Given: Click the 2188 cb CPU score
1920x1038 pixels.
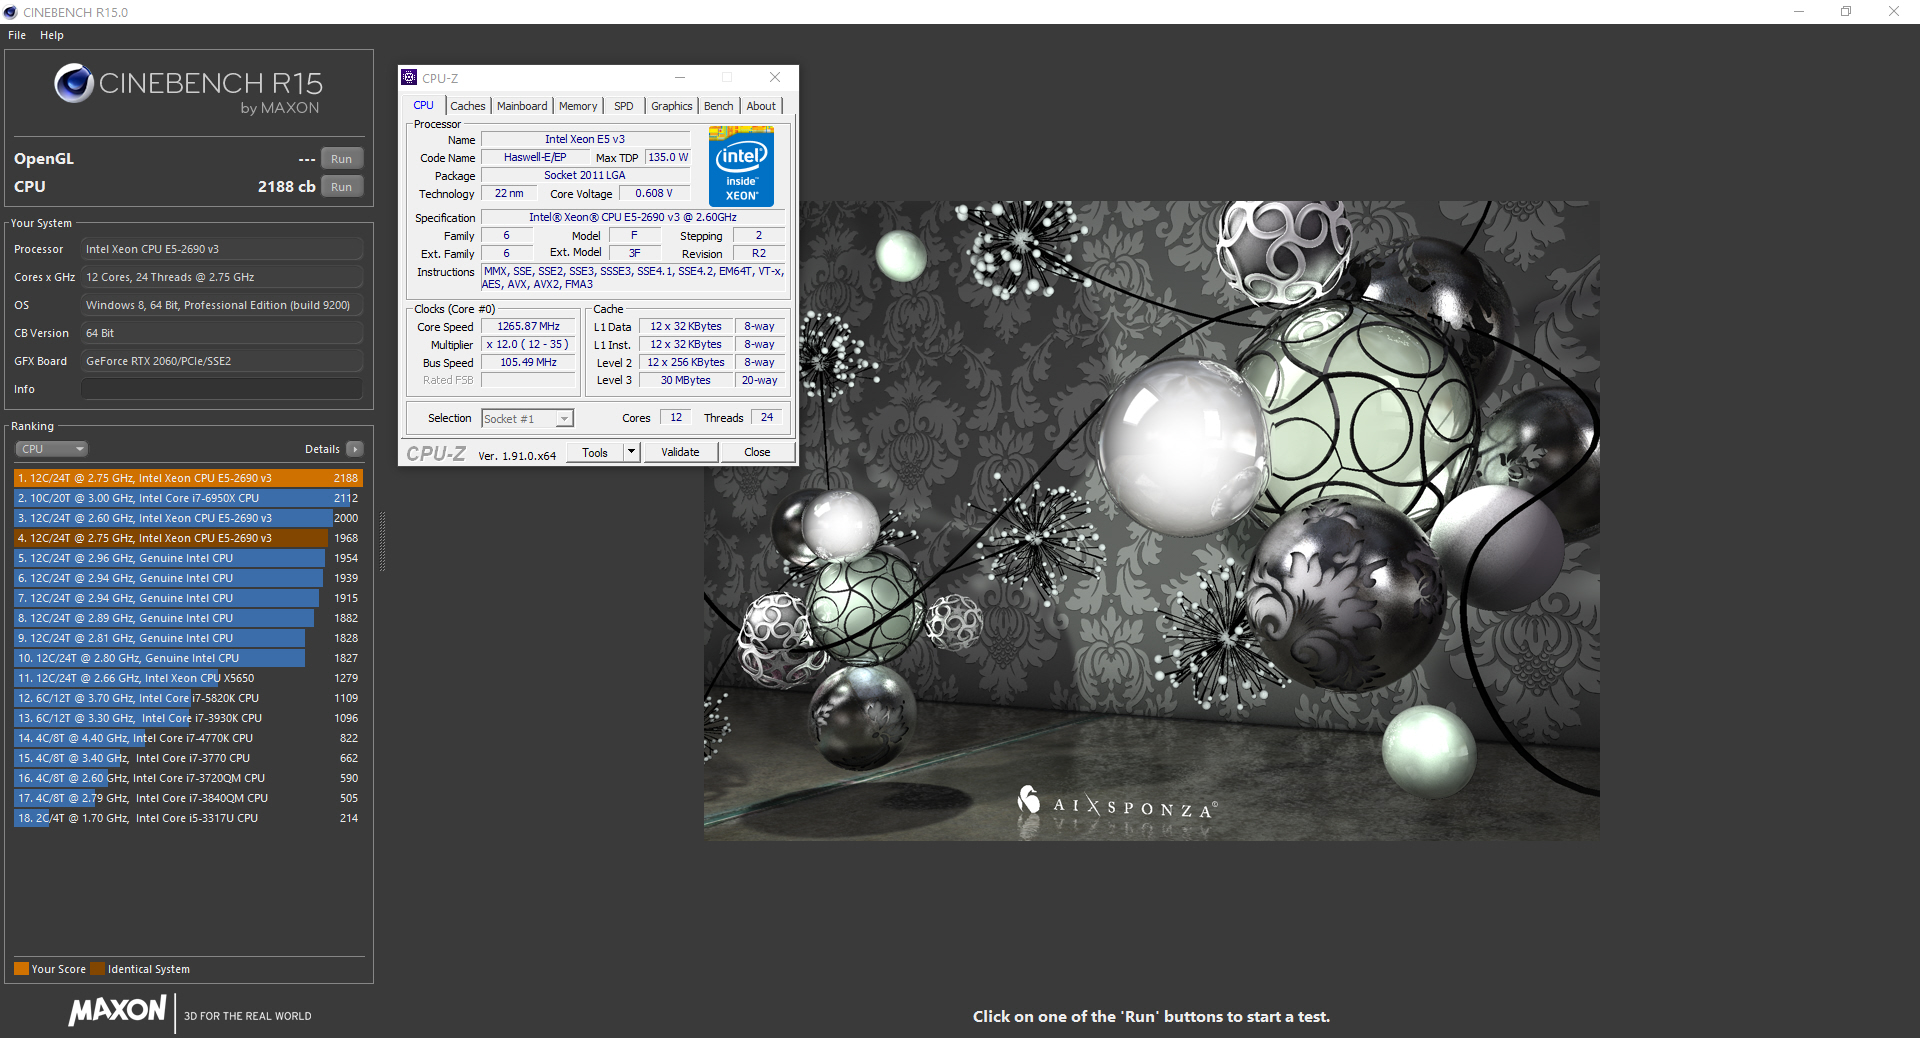Looking at the screenshot, I should coord(286,187).
